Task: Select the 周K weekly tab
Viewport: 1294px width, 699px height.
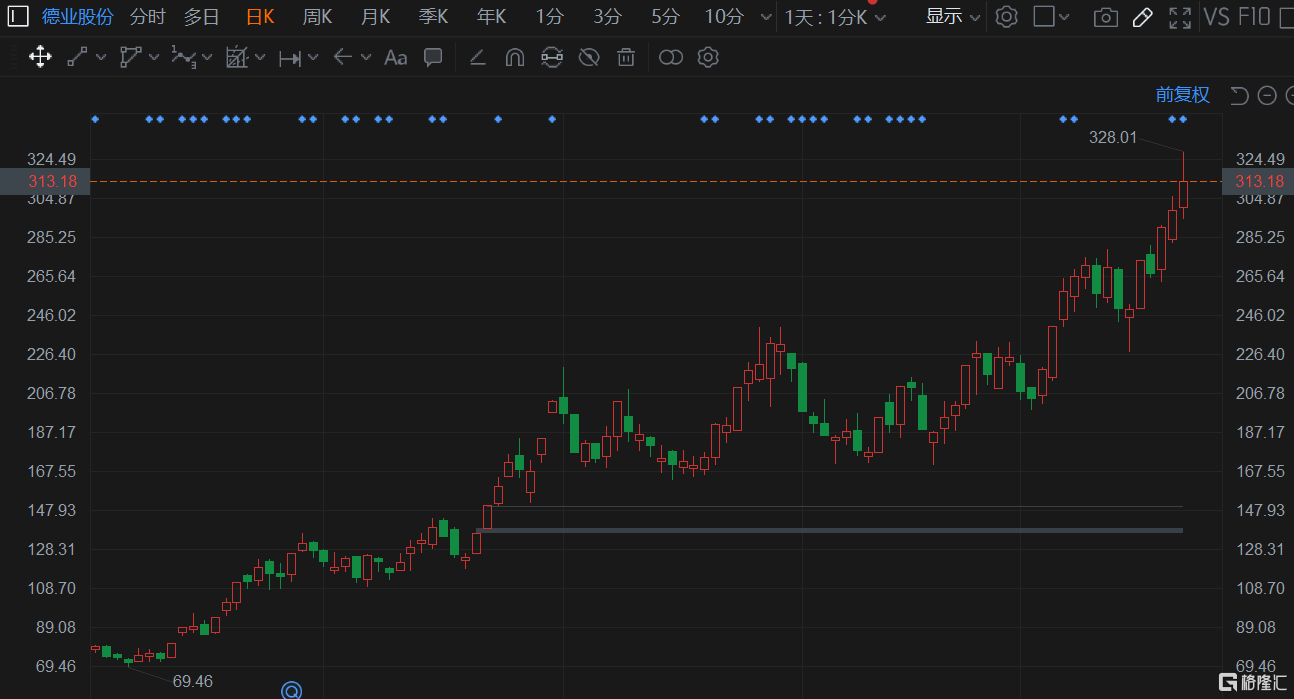Action: click(318, 17)
